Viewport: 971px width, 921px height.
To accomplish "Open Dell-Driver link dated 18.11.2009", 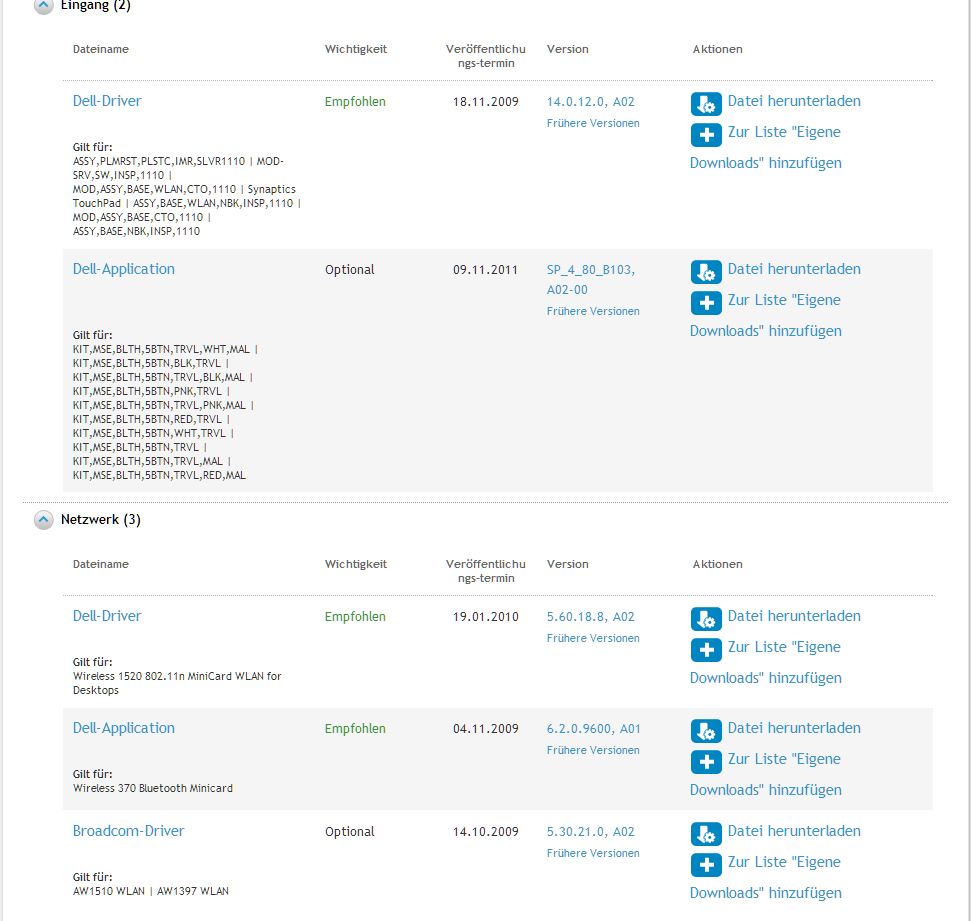I will pos(107,101).
